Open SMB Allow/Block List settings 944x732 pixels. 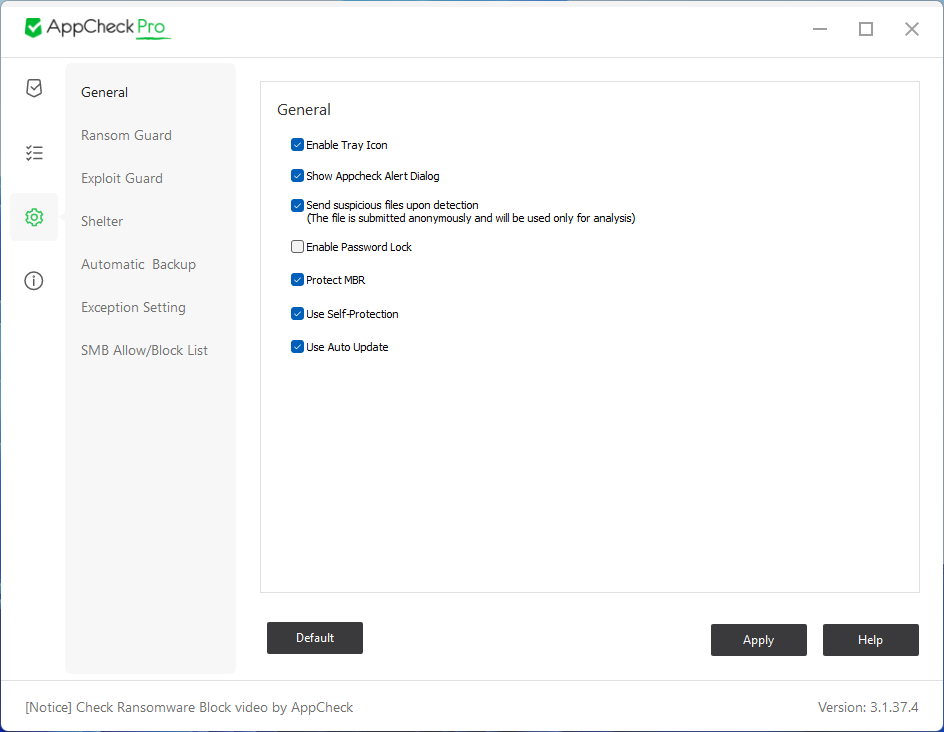pyautogui.click(x=144, y=350)
